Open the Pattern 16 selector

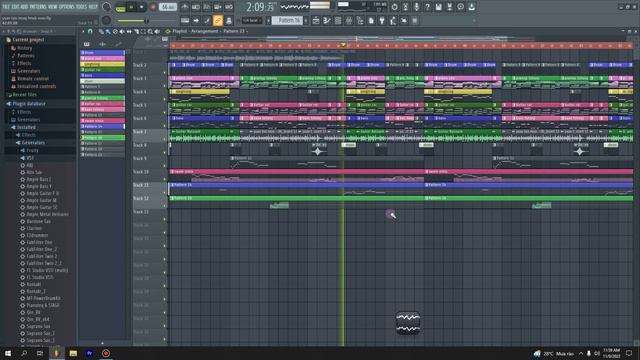tap(287, 20)
